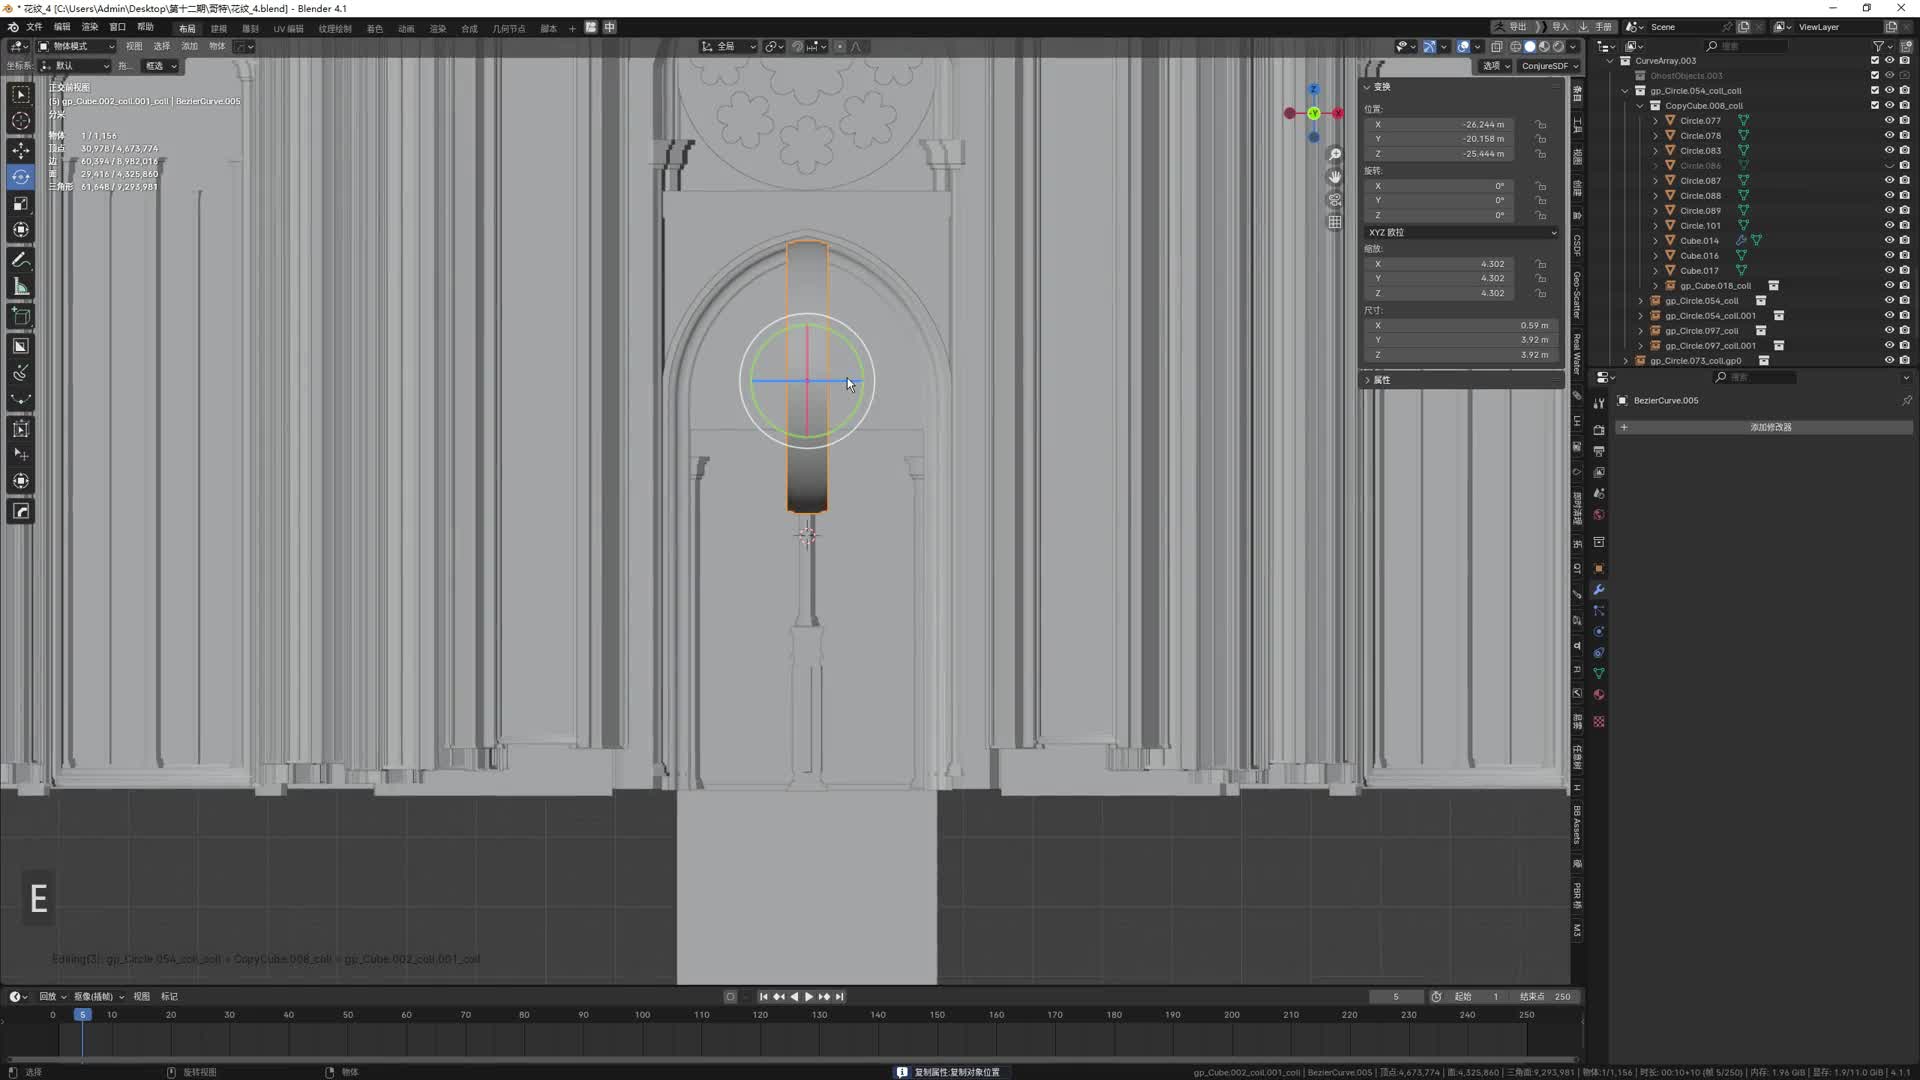This screenshot has height=1080, width=1920.
Task: Expand Circle.088 tree item
Action: click(x=1655, y=196)
